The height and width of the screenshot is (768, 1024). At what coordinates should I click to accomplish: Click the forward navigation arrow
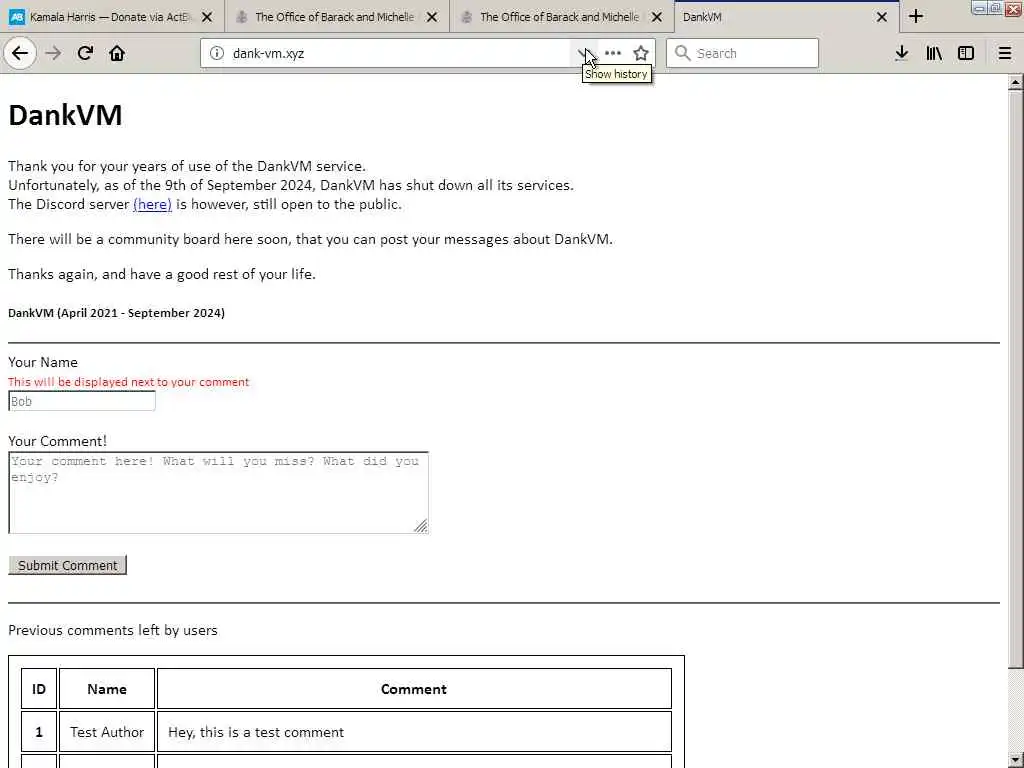(53, 53)
